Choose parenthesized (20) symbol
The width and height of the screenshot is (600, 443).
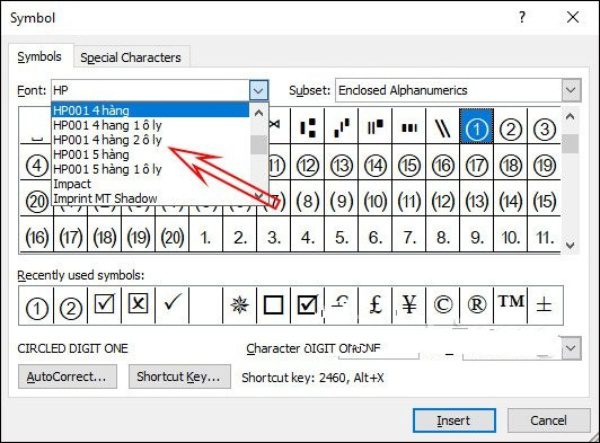pyautogui.click(x=172, y=237)
